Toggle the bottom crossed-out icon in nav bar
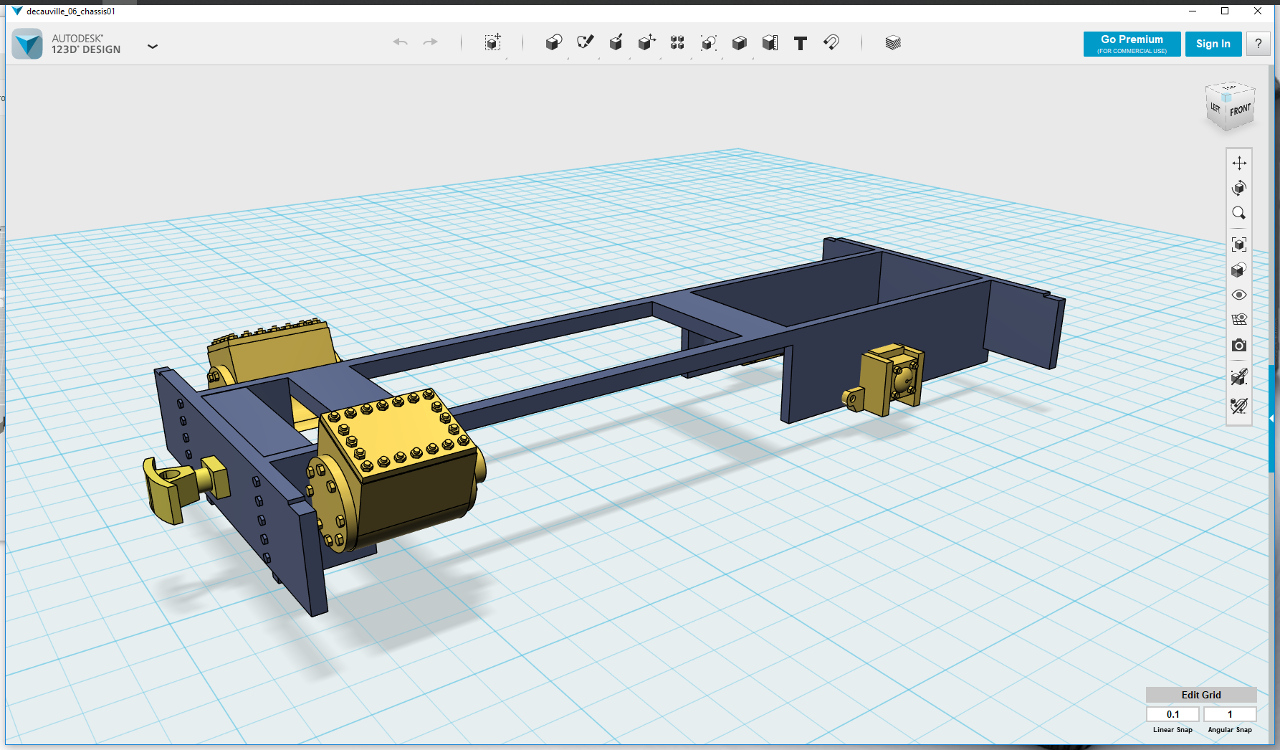 point(1239,405)
